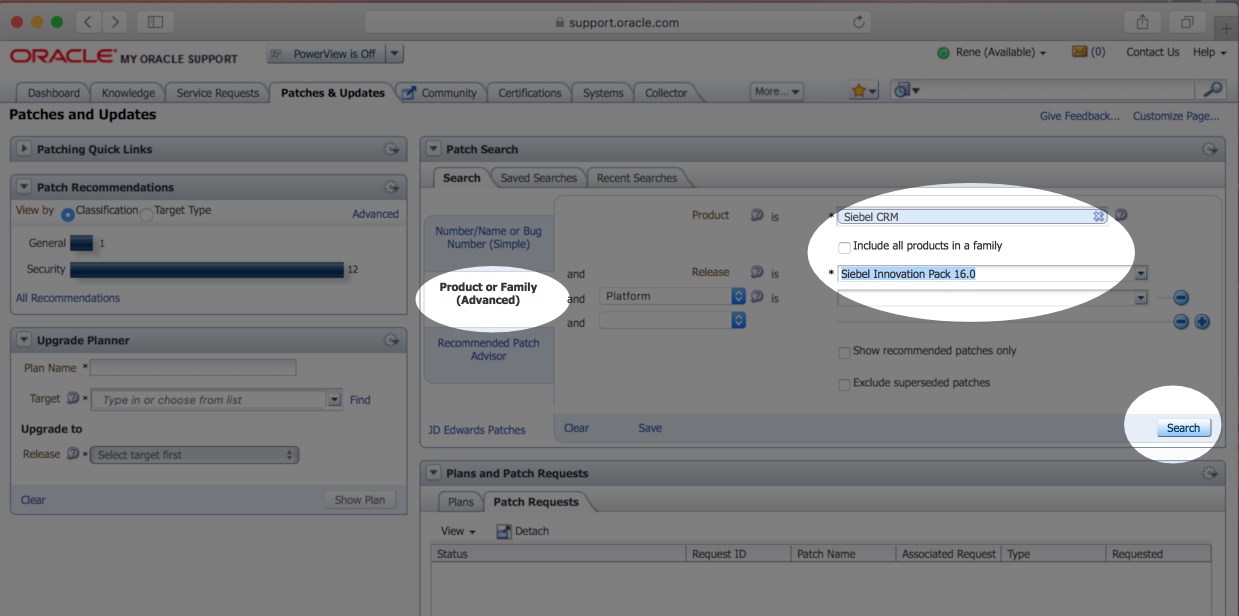Select Recommended Patch Advisor search option

tap(488, 349)
